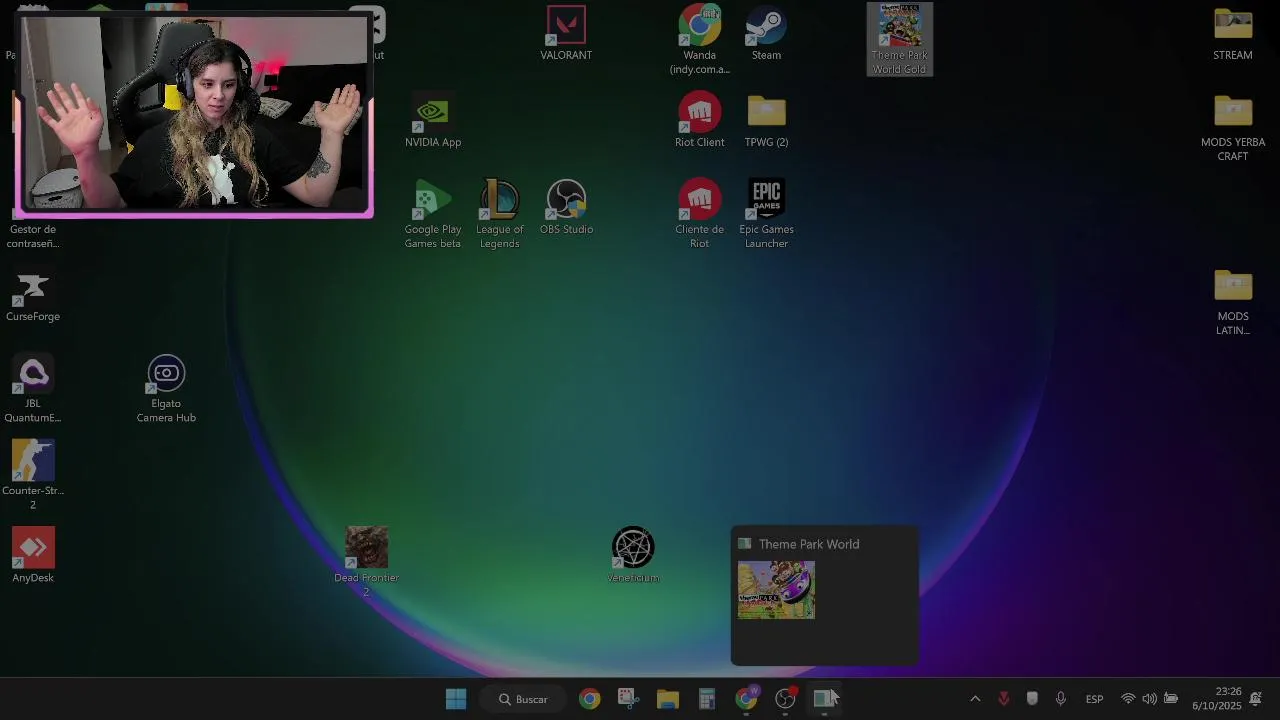Open the League of Legends shortcut
Screen dimensions: 1280x720
click(x=500, y=214)
